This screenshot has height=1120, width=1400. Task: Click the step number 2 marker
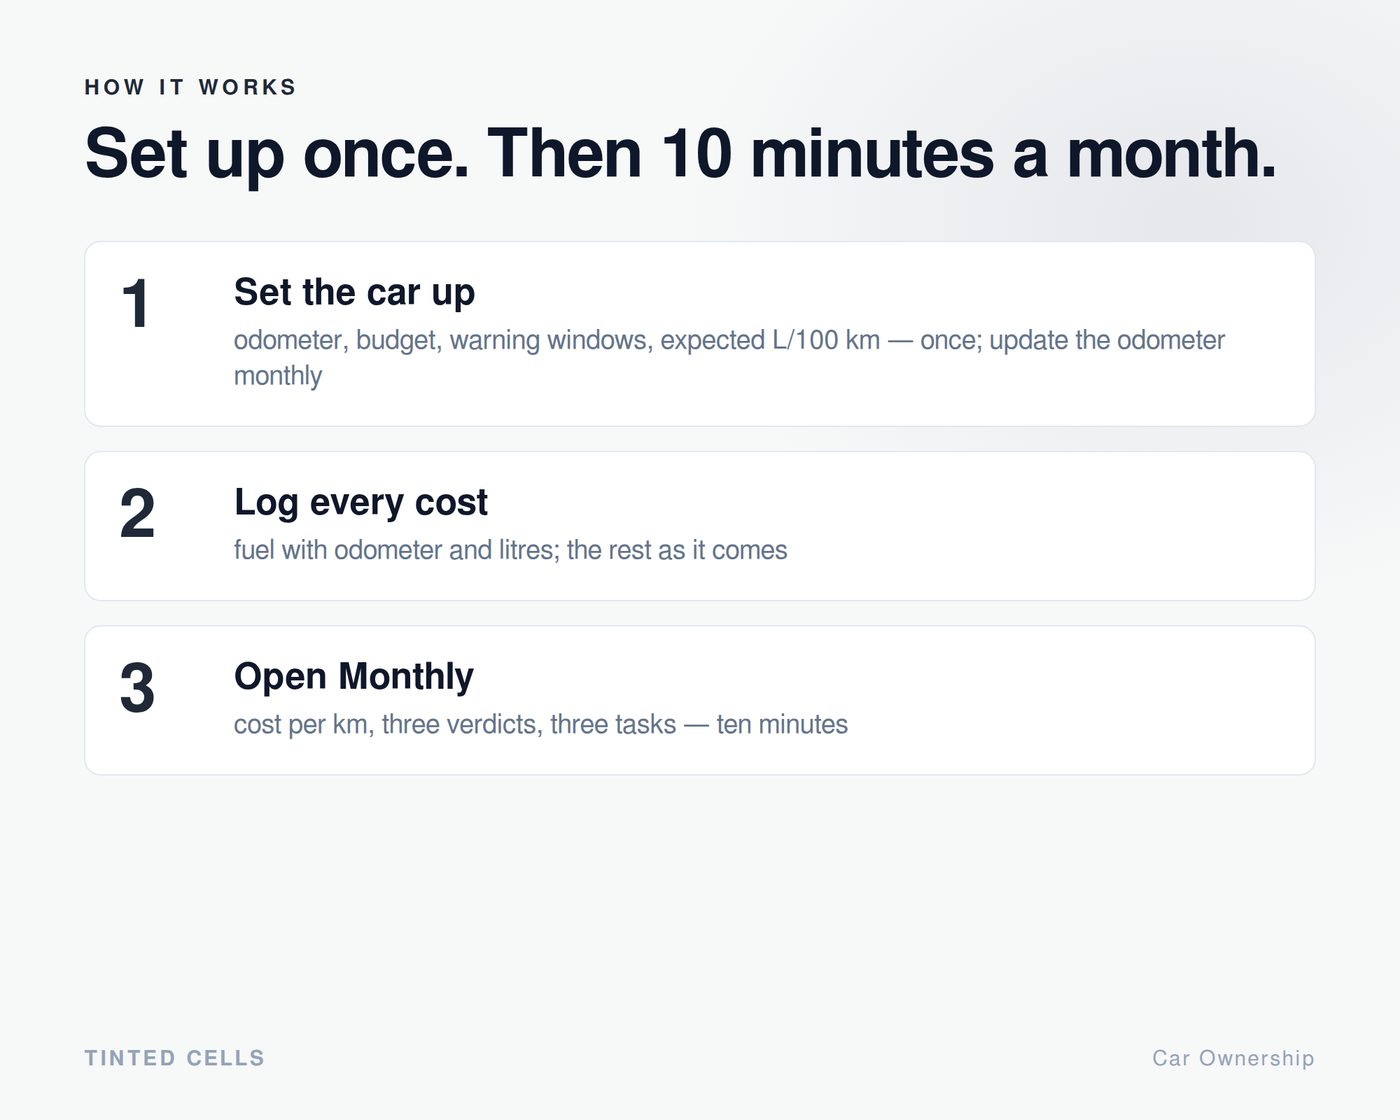pyautogui.click(x=137, y=514)
